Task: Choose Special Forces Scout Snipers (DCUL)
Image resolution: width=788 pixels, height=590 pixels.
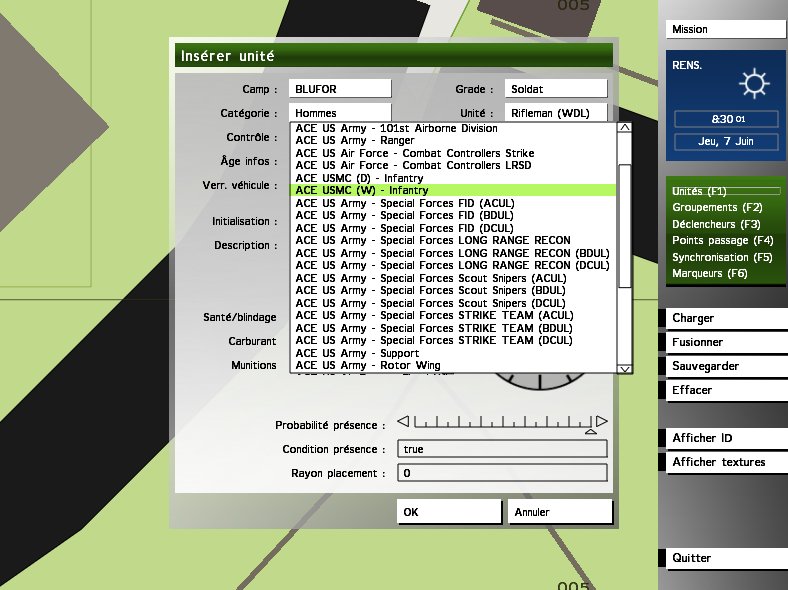Action: (453, 303)
